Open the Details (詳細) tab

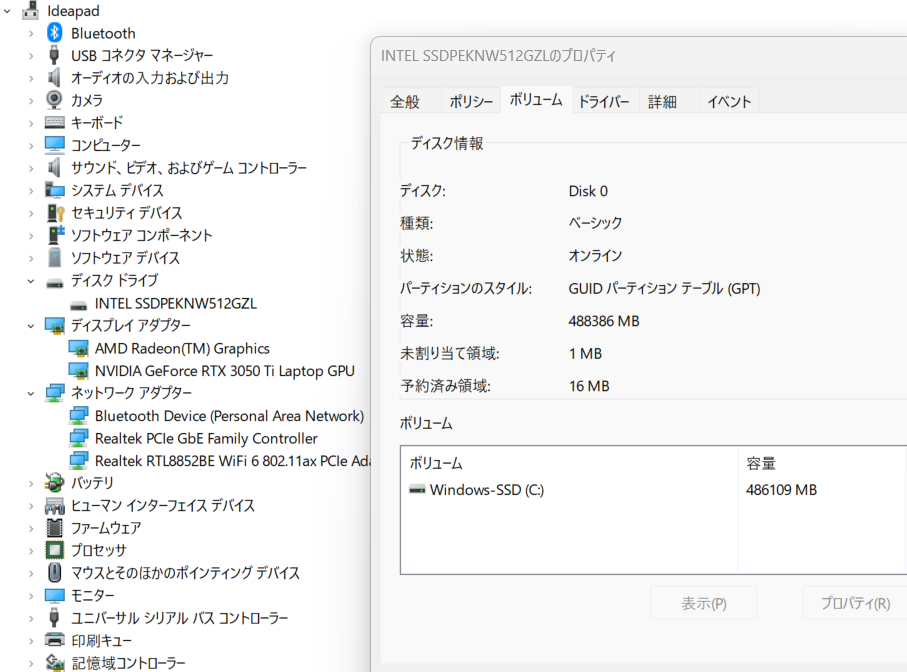point(662,102)
